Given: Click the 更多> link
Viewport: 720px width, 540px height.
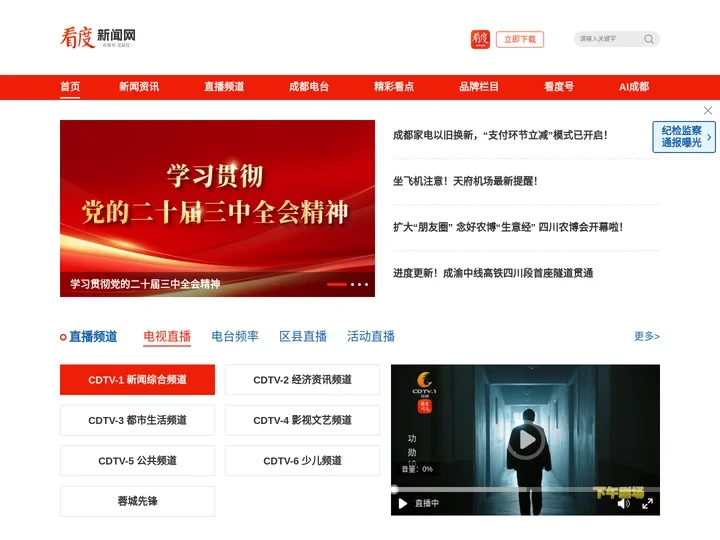Looking at the screenshot, I should pos(647,336).
